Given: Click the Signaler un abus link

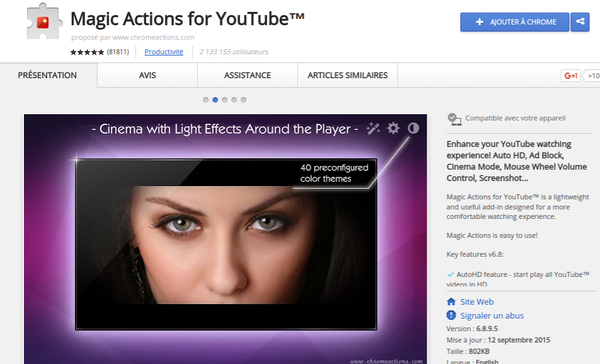Looking at the screenshot, I should pyautogui.click(x=492, y=316).
